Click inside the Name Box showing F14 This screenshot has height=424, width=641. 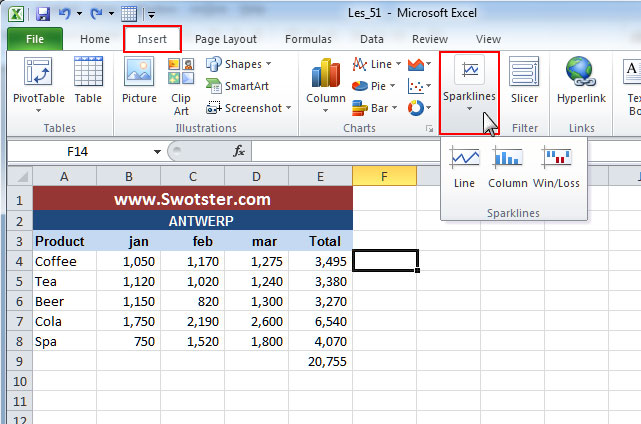(x=78, y=152)
